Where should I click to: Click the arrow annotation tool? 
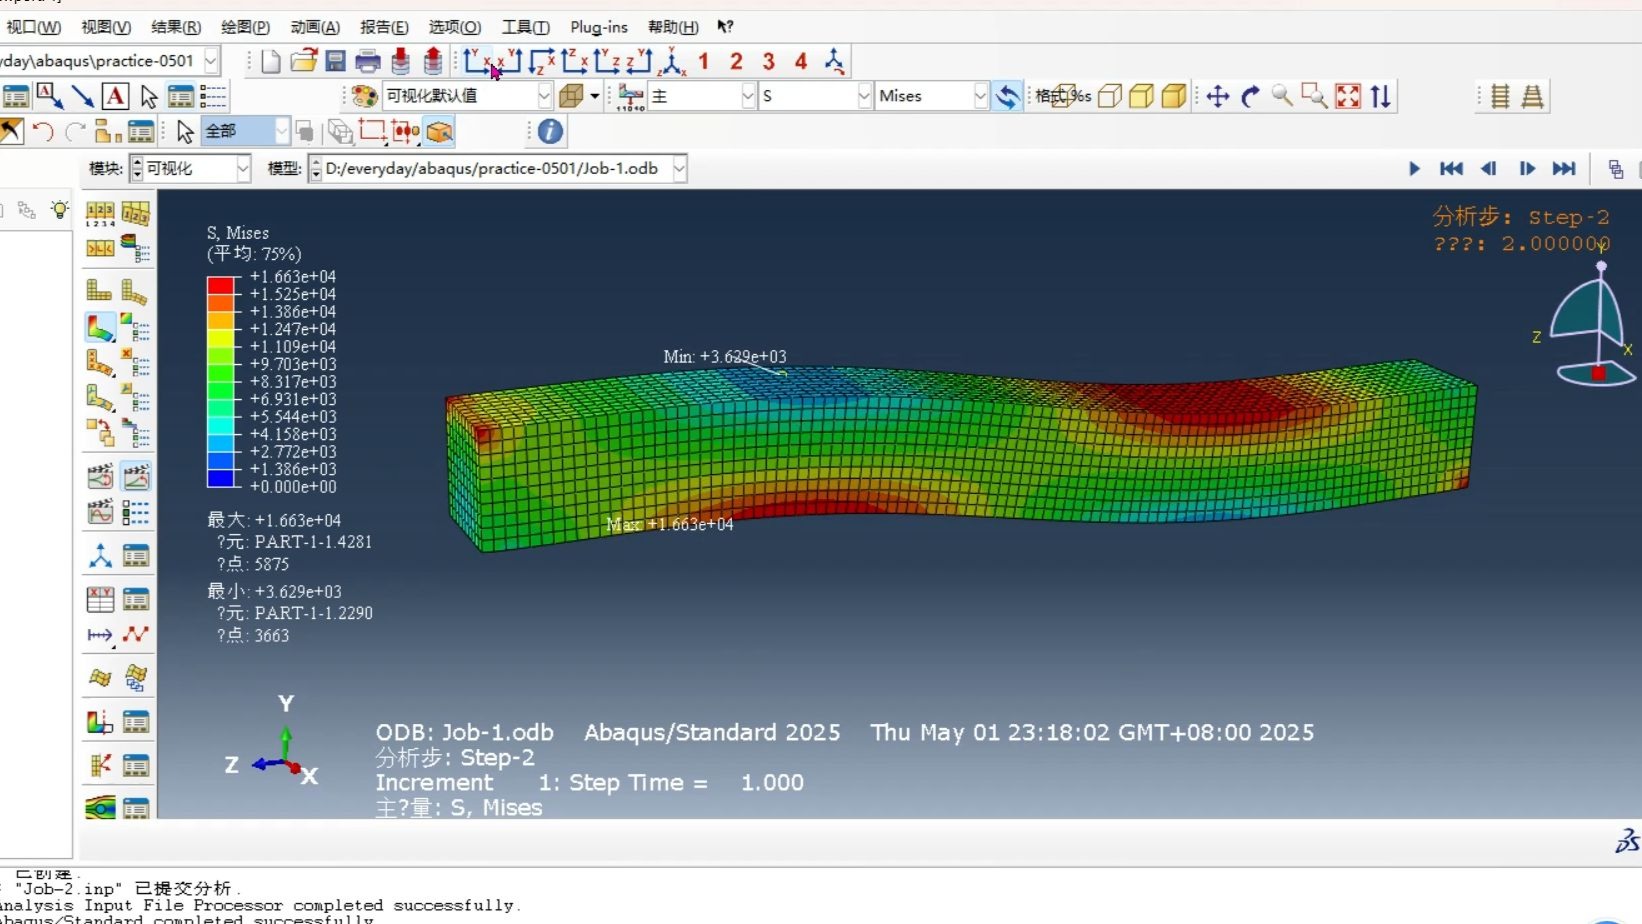click(82, 96)
